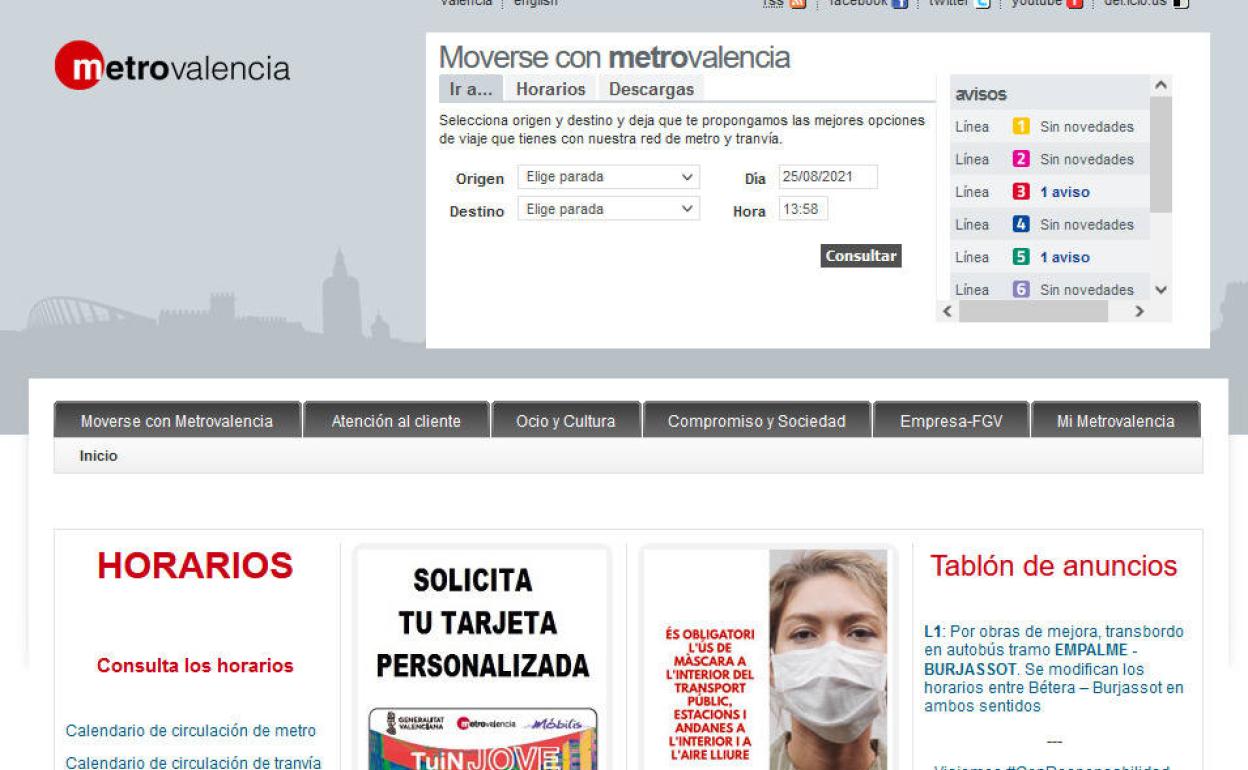Click the avisos scroll left arrow
This screenshot has height=770, width=1248.
pyautogui.click(x=948, y=311)
